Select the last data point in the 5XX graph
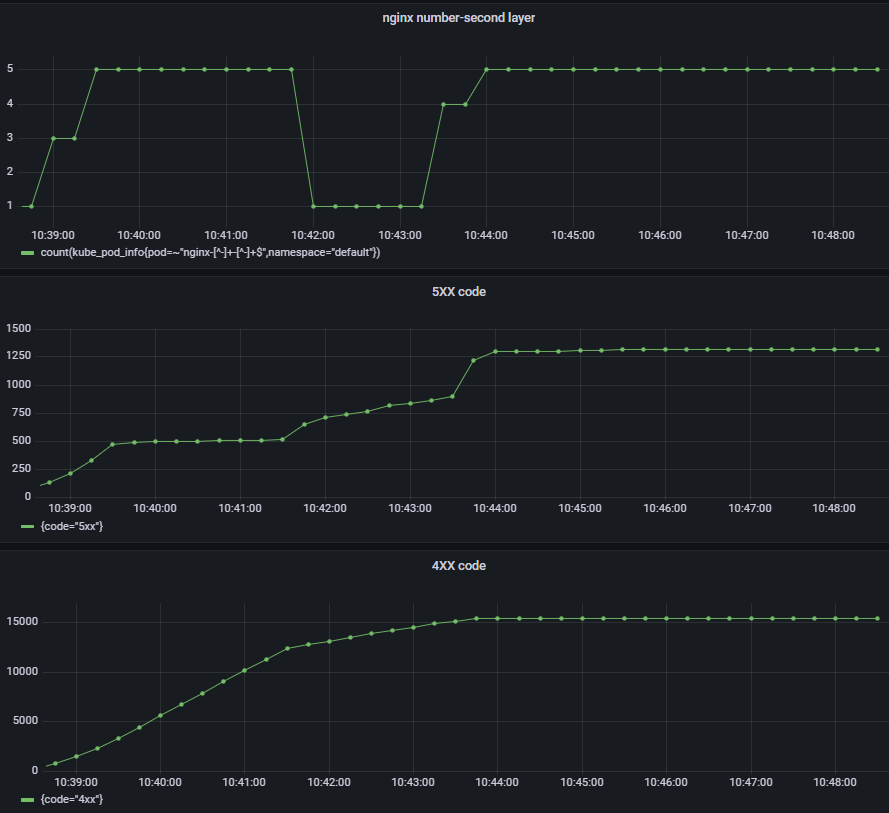The image size is (889, 813). [x=877, y=349]
